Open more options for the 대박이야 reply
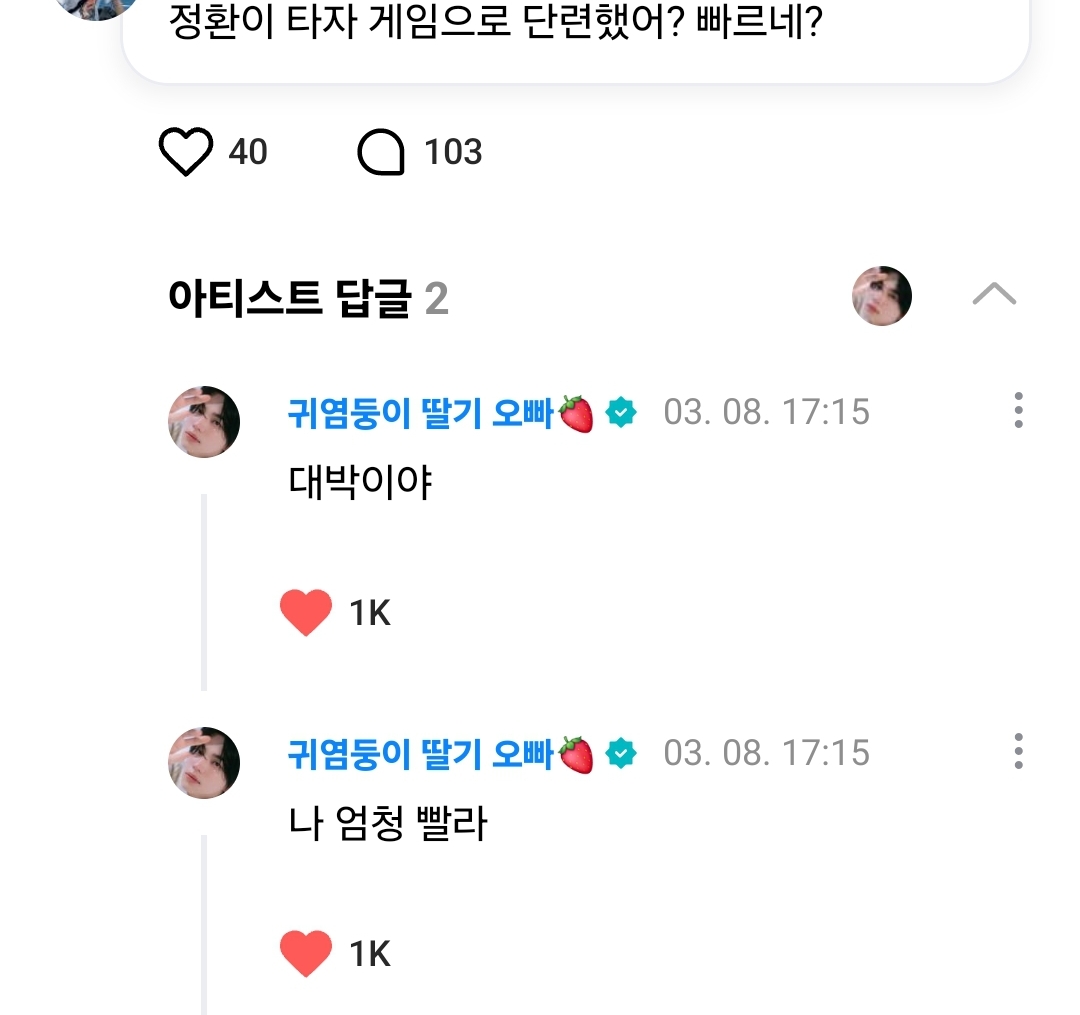The image size is (1080, 1015). (1018, 411)
